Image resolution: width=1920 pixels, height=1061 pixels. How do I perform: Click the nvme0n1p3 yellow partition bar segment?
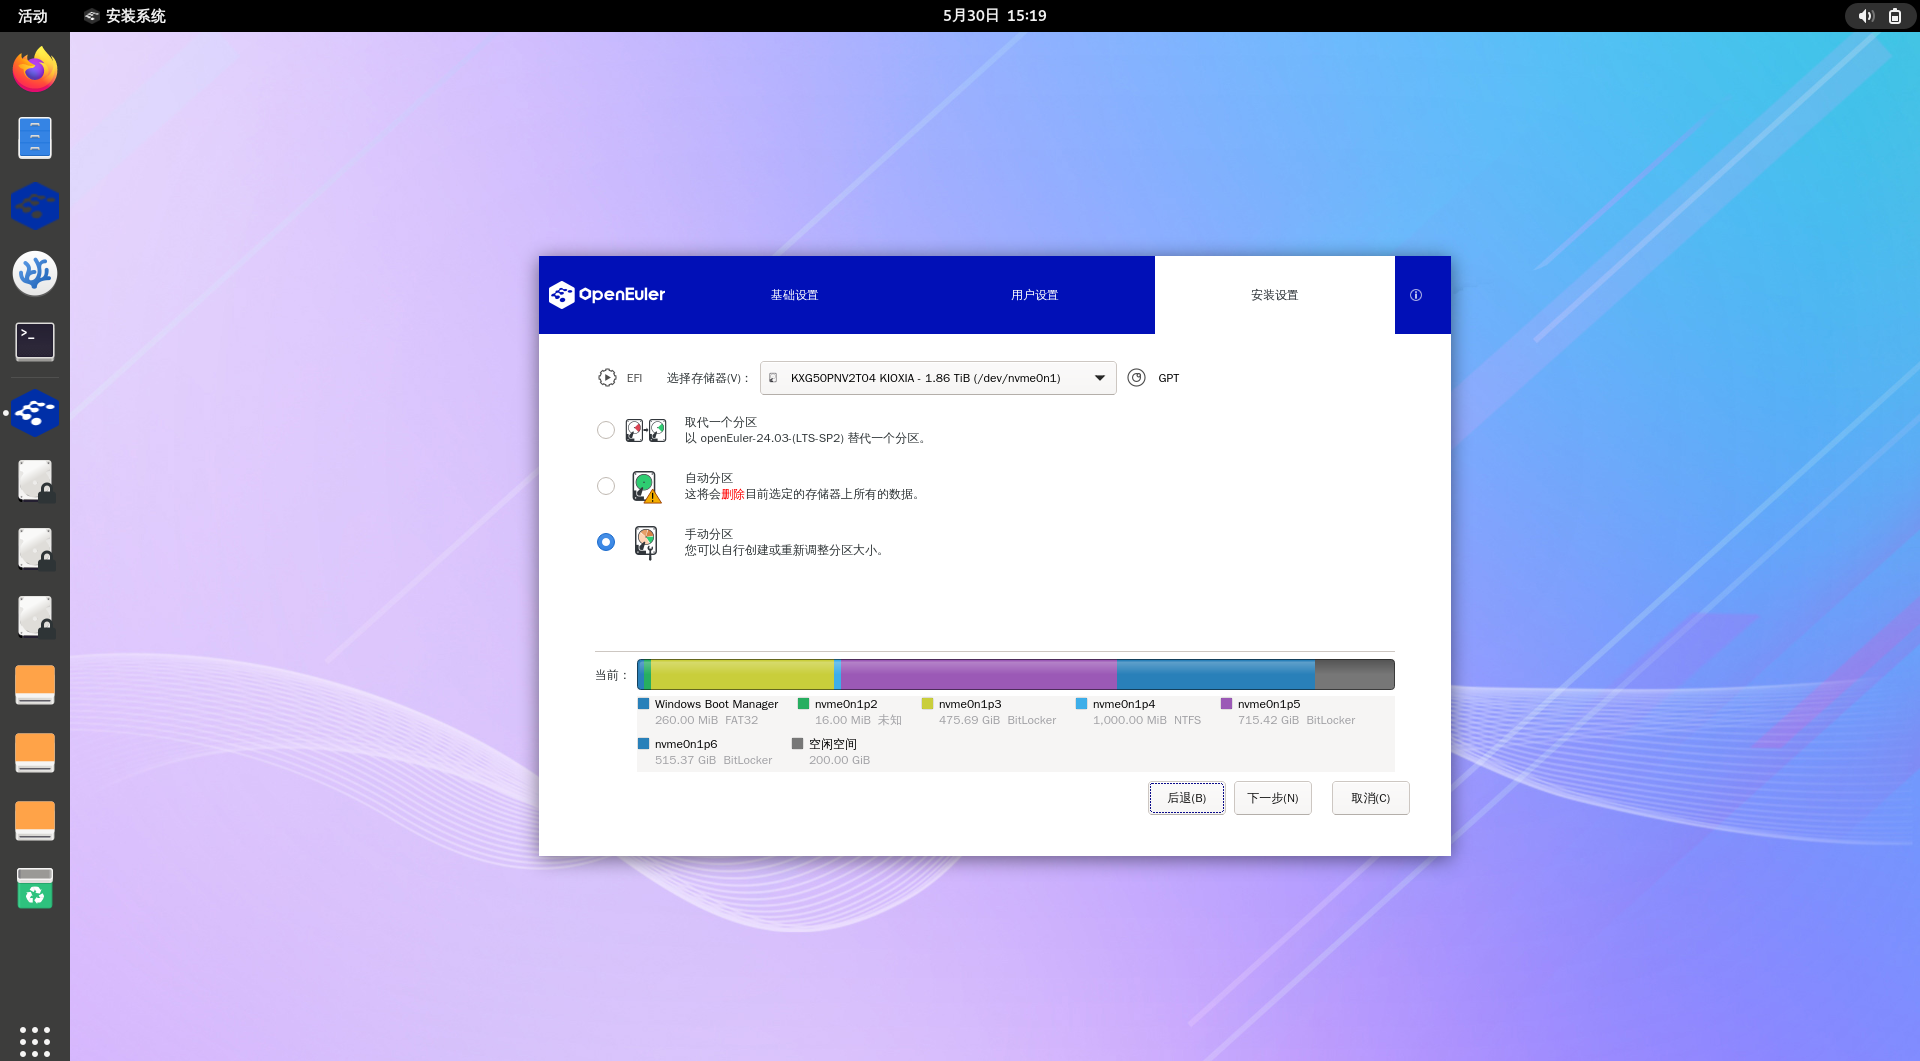point(742,675)
